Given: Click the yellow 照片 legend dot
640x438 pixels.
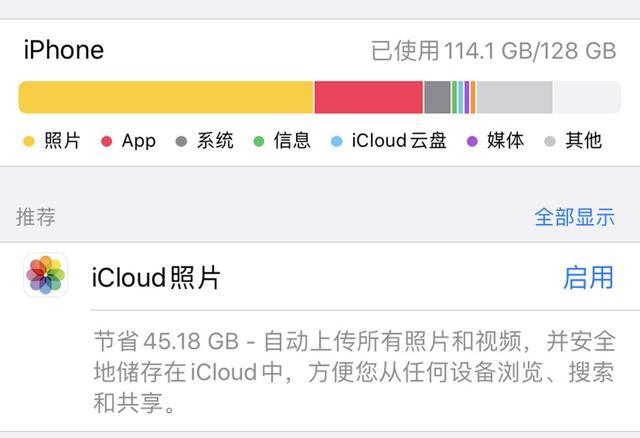Looking at the screenshot, I should click(x=29, y=141).
